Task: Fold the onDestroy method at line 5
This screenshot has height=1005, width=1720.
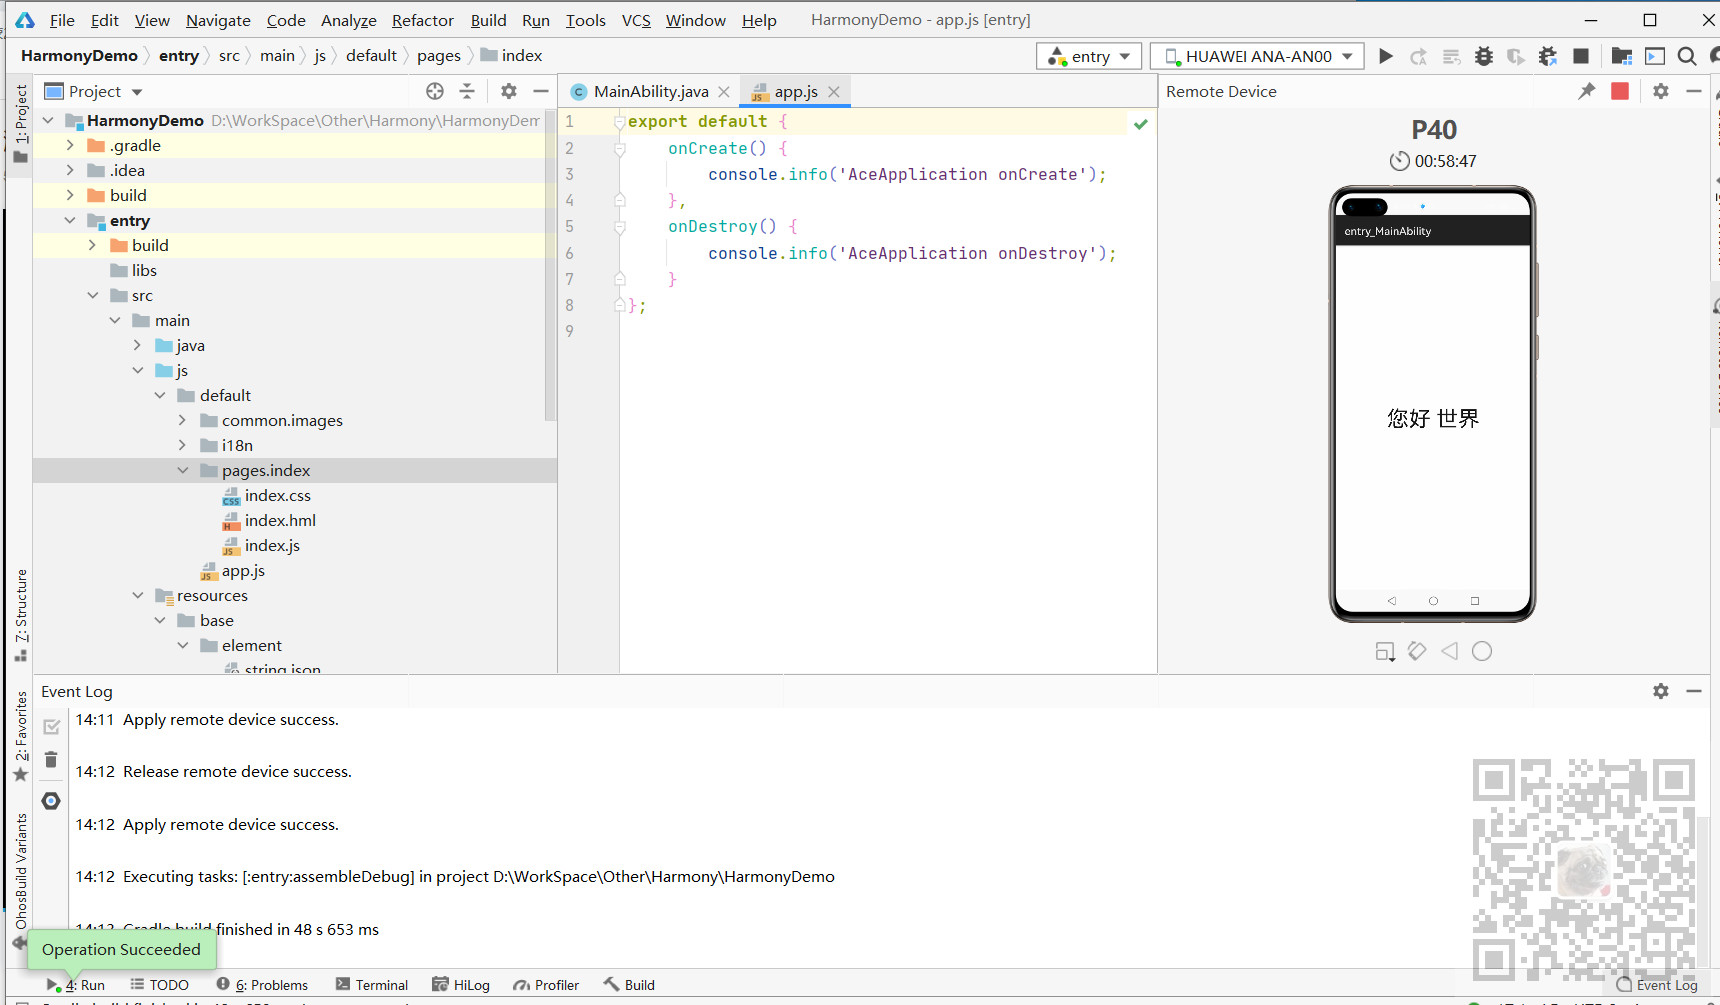Action: click(x=620, y=227)
